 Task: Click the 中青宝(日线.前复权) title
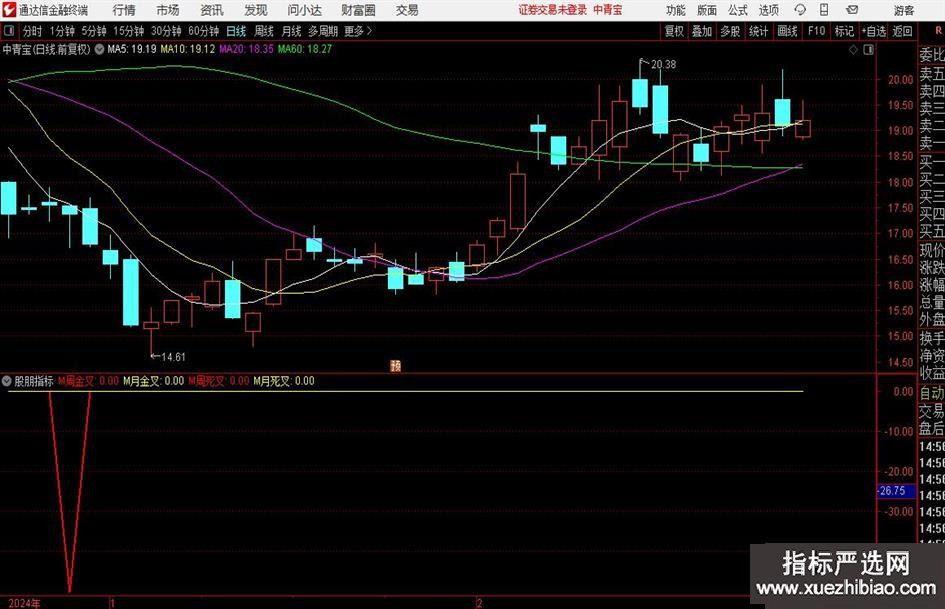[x=46, y=49]
